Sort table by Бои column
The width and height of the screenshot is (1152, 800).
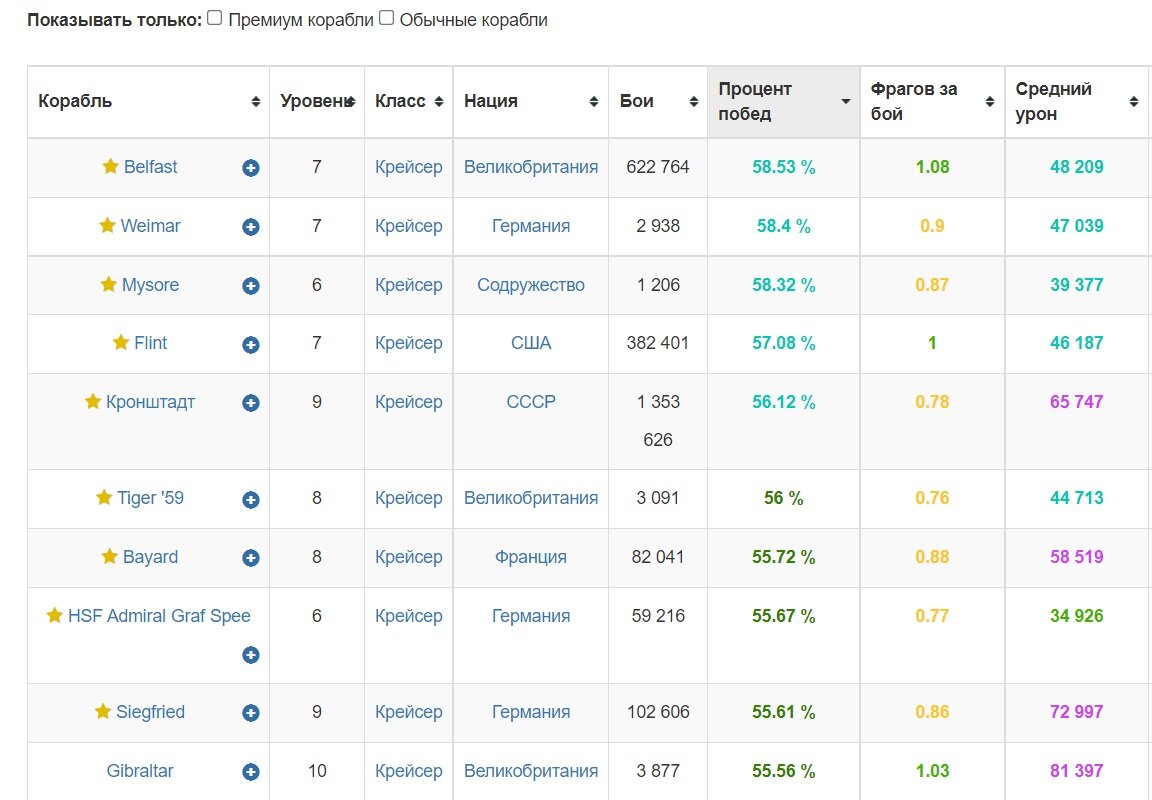point(658,101)
